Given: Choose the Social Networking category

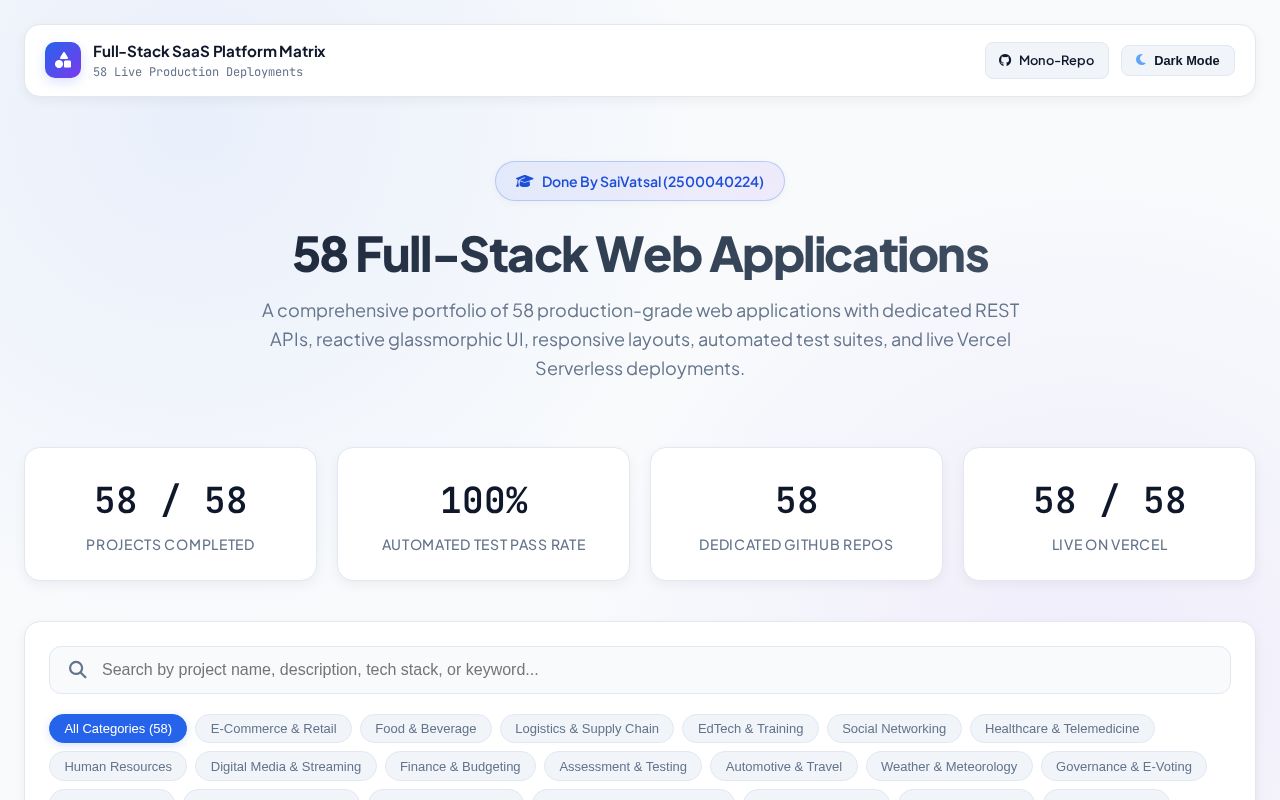Looking at the screenshot, I should tap(894, 728).
